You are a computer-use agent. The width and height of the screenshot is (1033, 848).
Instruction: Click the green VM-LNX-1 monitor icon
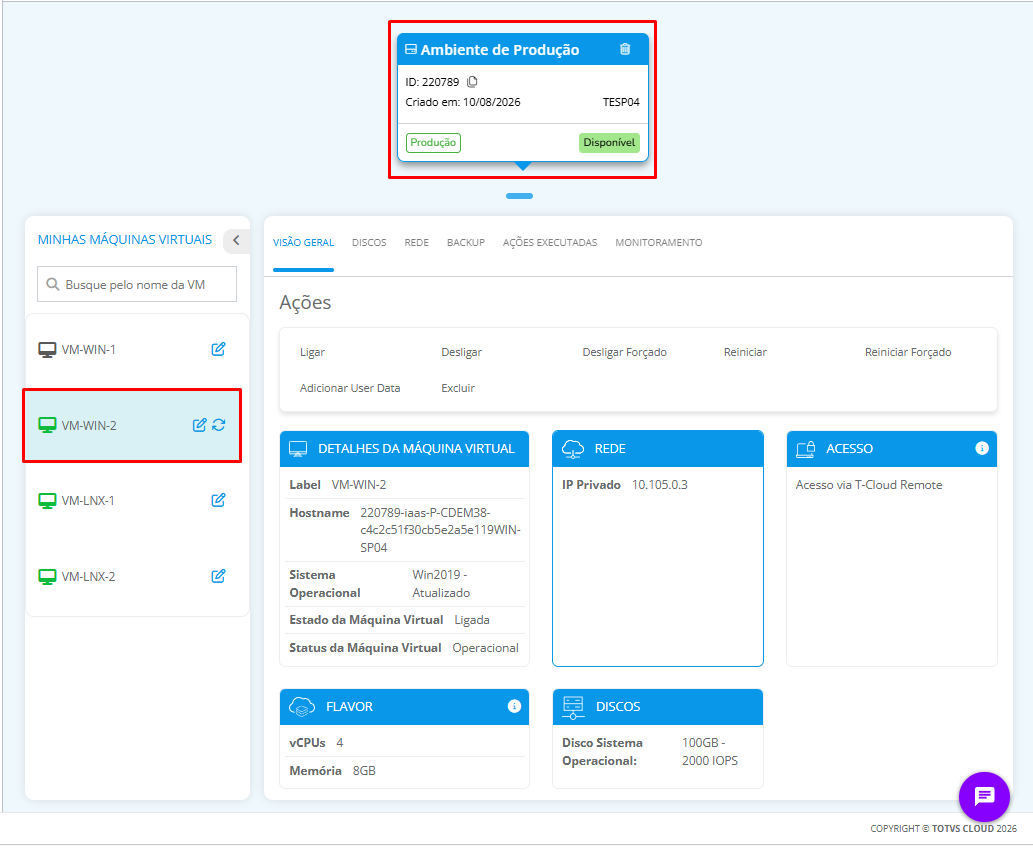(47, 501)
